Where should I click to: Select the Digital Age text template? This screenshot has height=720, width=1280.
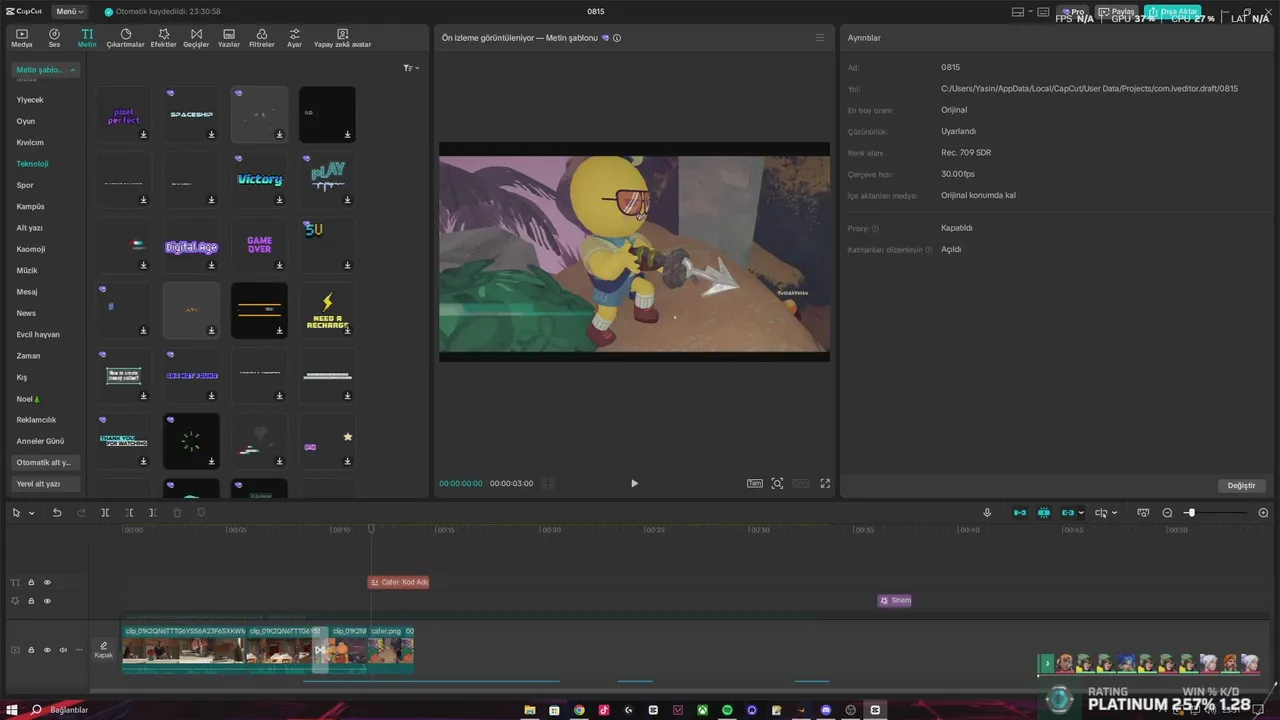(191, 245)
